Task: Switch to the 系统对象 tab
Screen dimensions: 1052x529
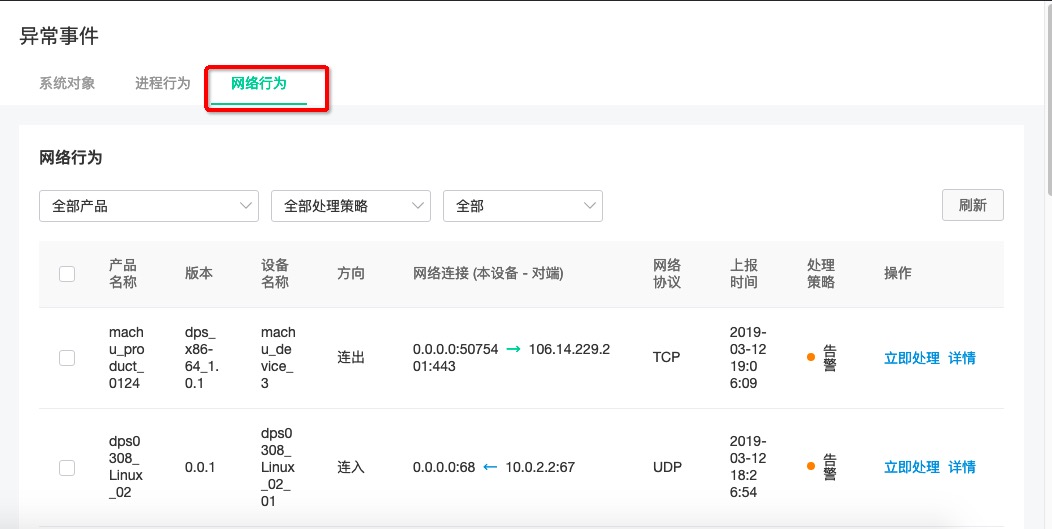Action: pyautogui.click(x=67, y=83)
